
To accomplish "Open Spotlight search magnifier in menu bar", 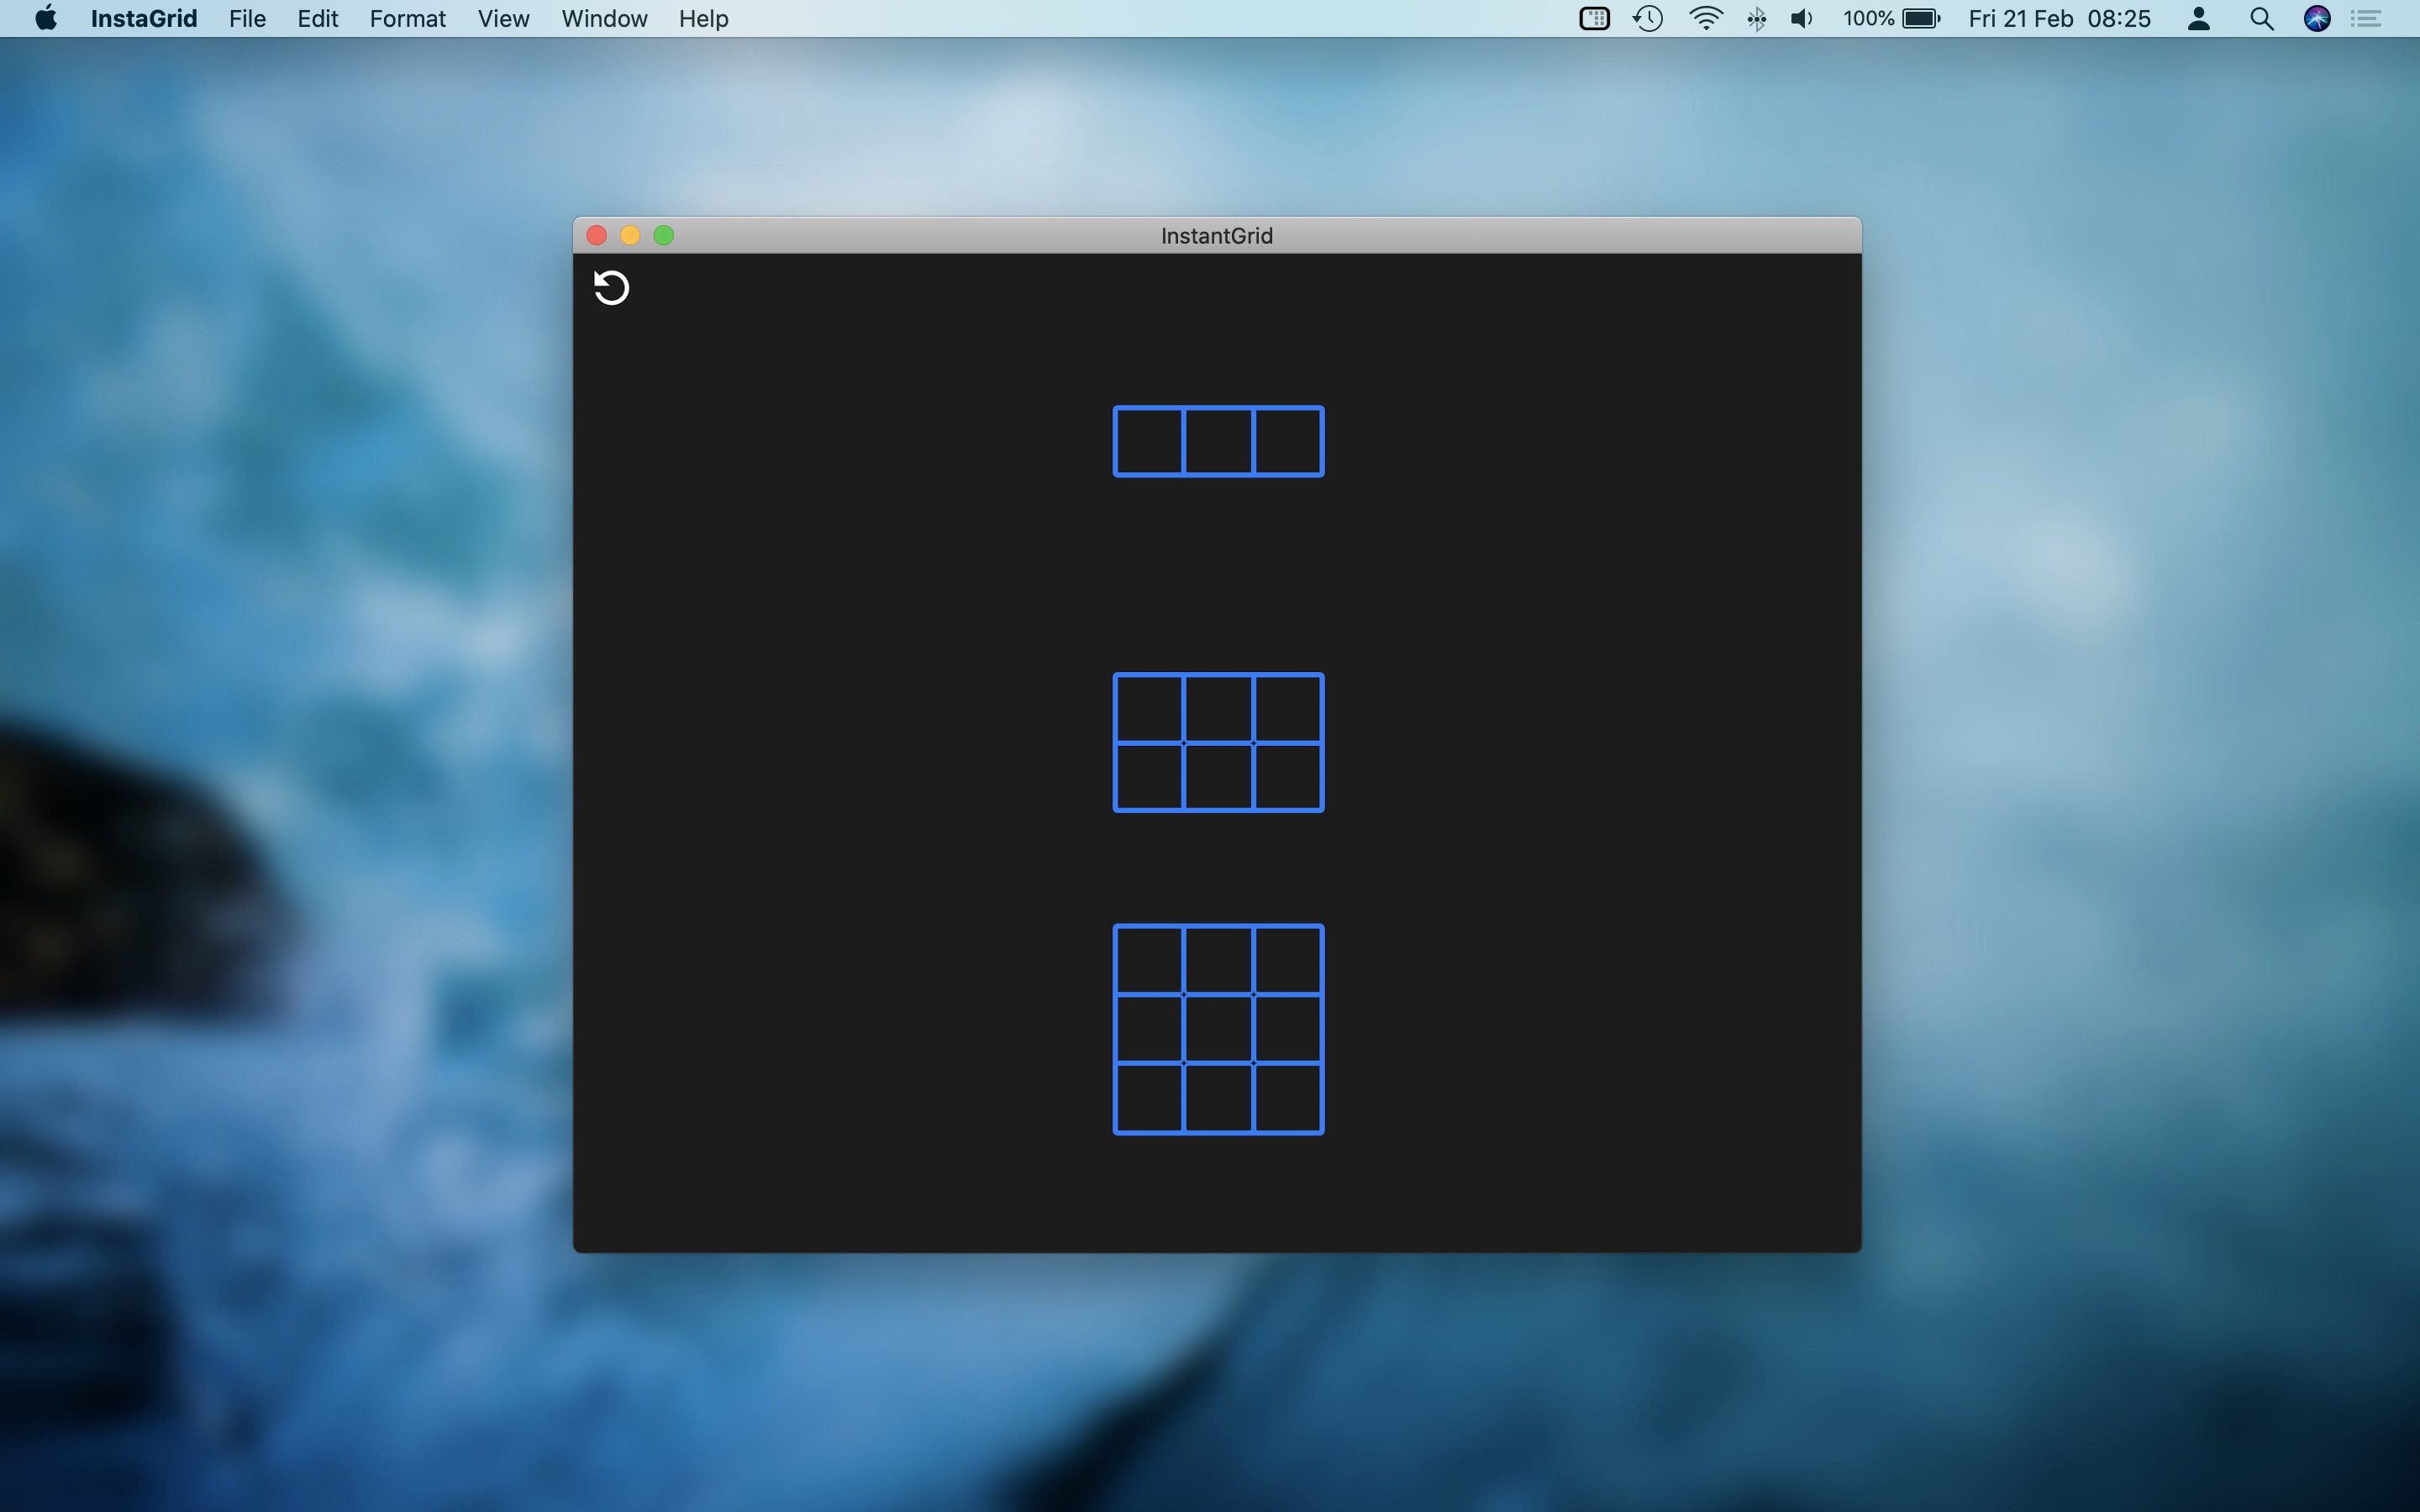I will (2261, 19).
